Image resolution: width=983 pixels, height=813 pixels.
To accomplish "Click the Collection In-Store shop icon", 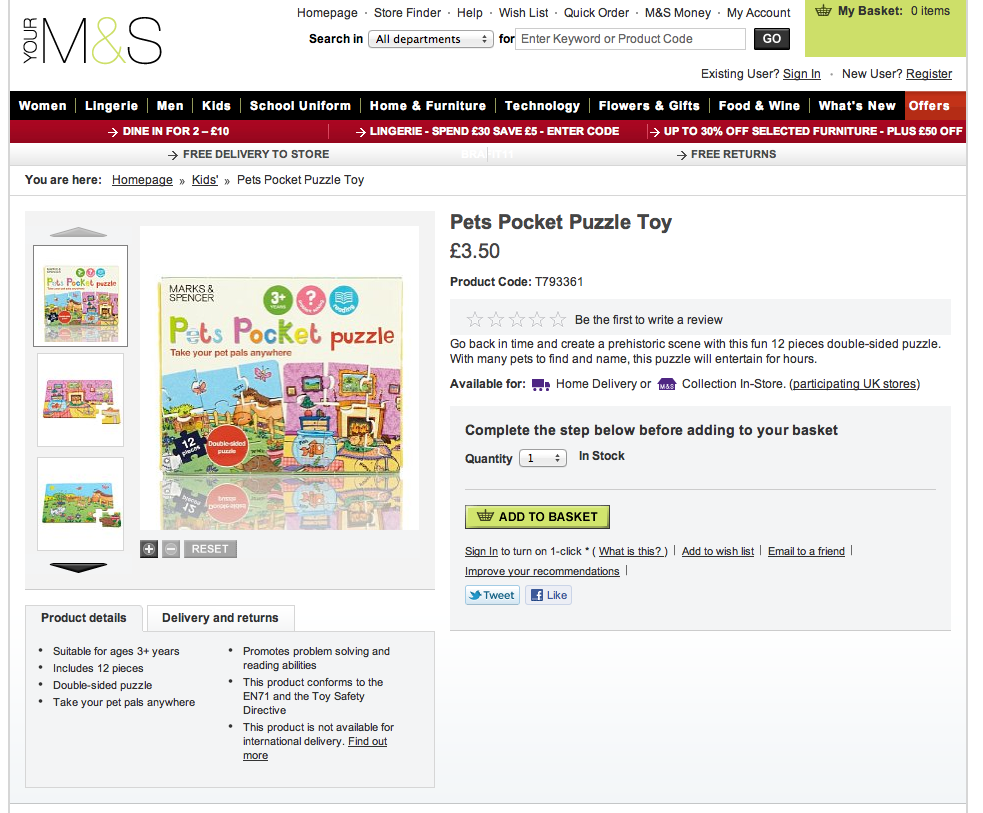I will point(666,384).
